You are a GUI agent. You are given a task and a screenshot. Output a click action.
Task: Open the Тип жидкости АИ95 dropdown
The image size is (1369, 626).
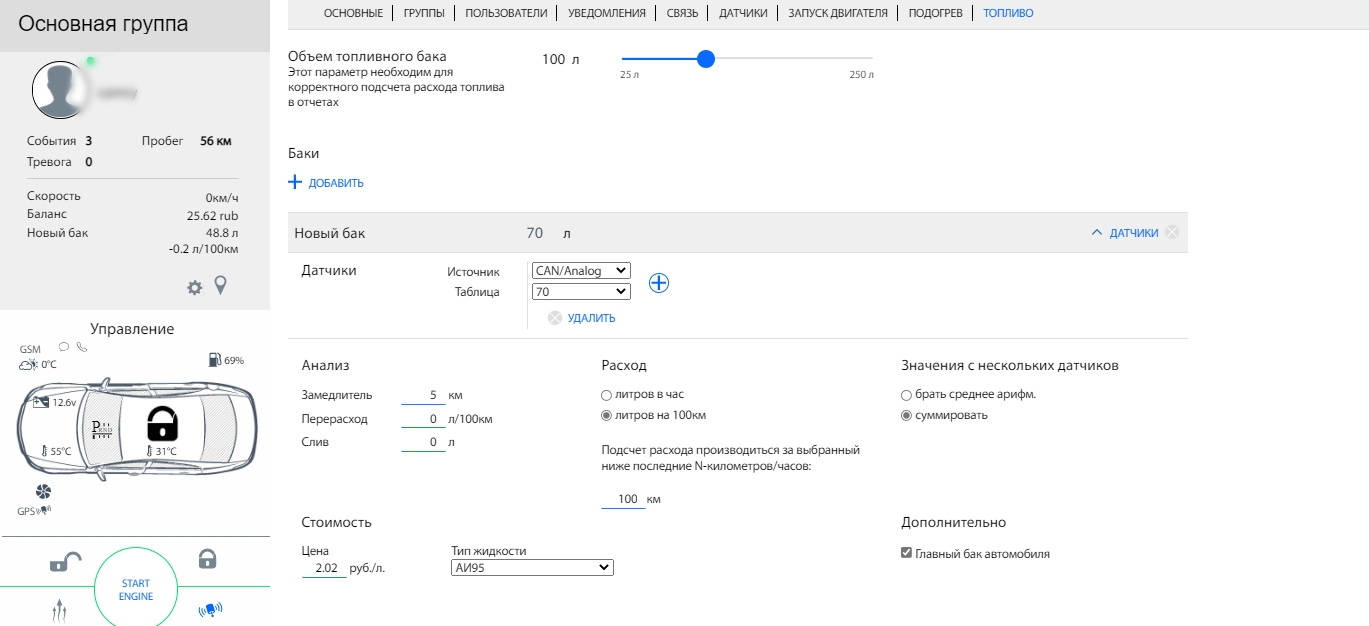[x=532, y=568]
